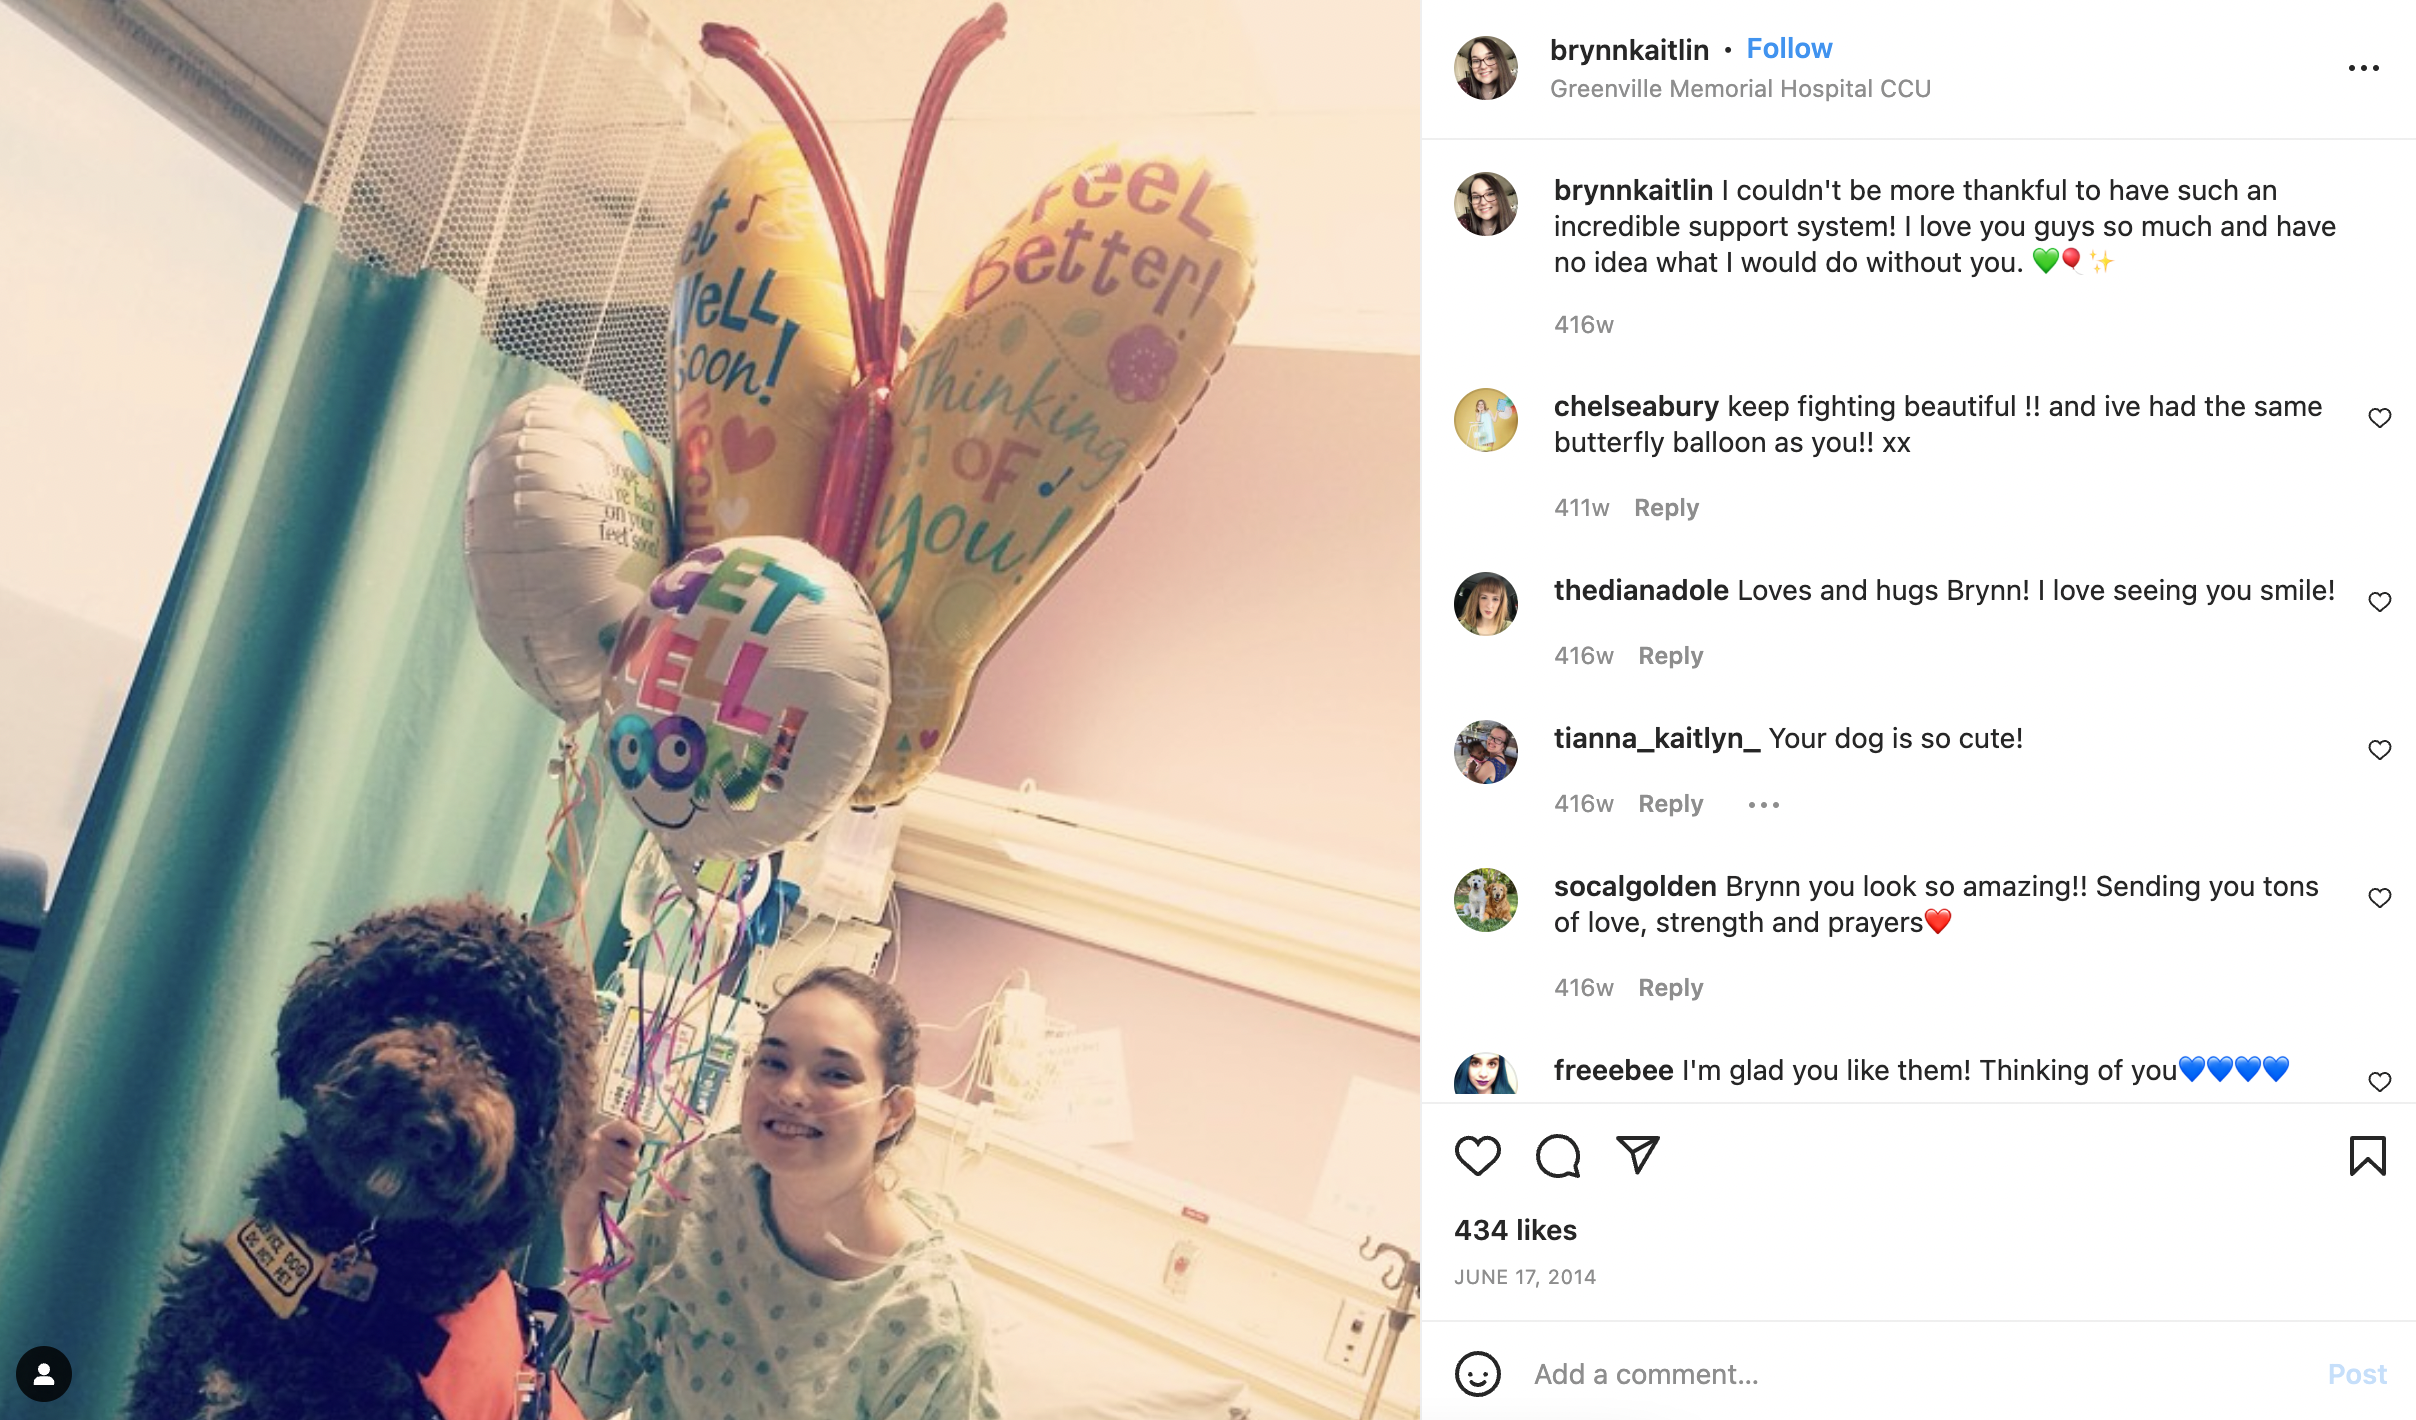Like socalgolden's comment heart
This screenshot has width=2416, height=1420.
2379,898
